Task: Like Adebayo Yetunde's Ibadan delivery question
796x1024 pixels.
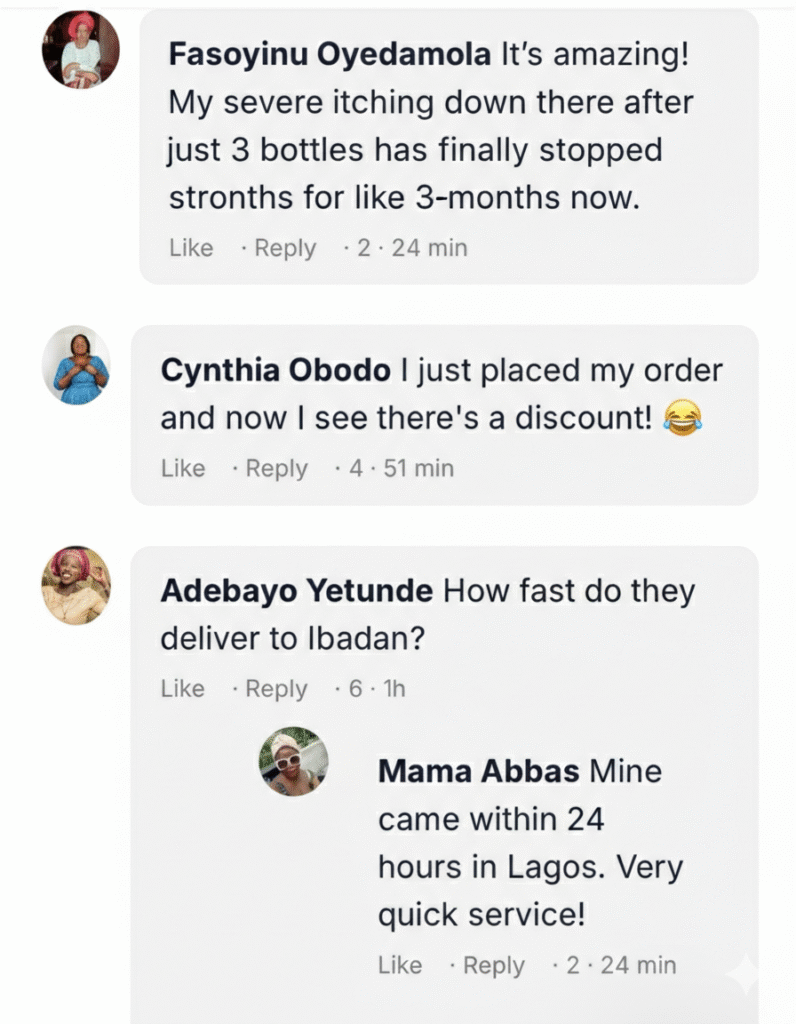Action: click(x=183, y=689)
